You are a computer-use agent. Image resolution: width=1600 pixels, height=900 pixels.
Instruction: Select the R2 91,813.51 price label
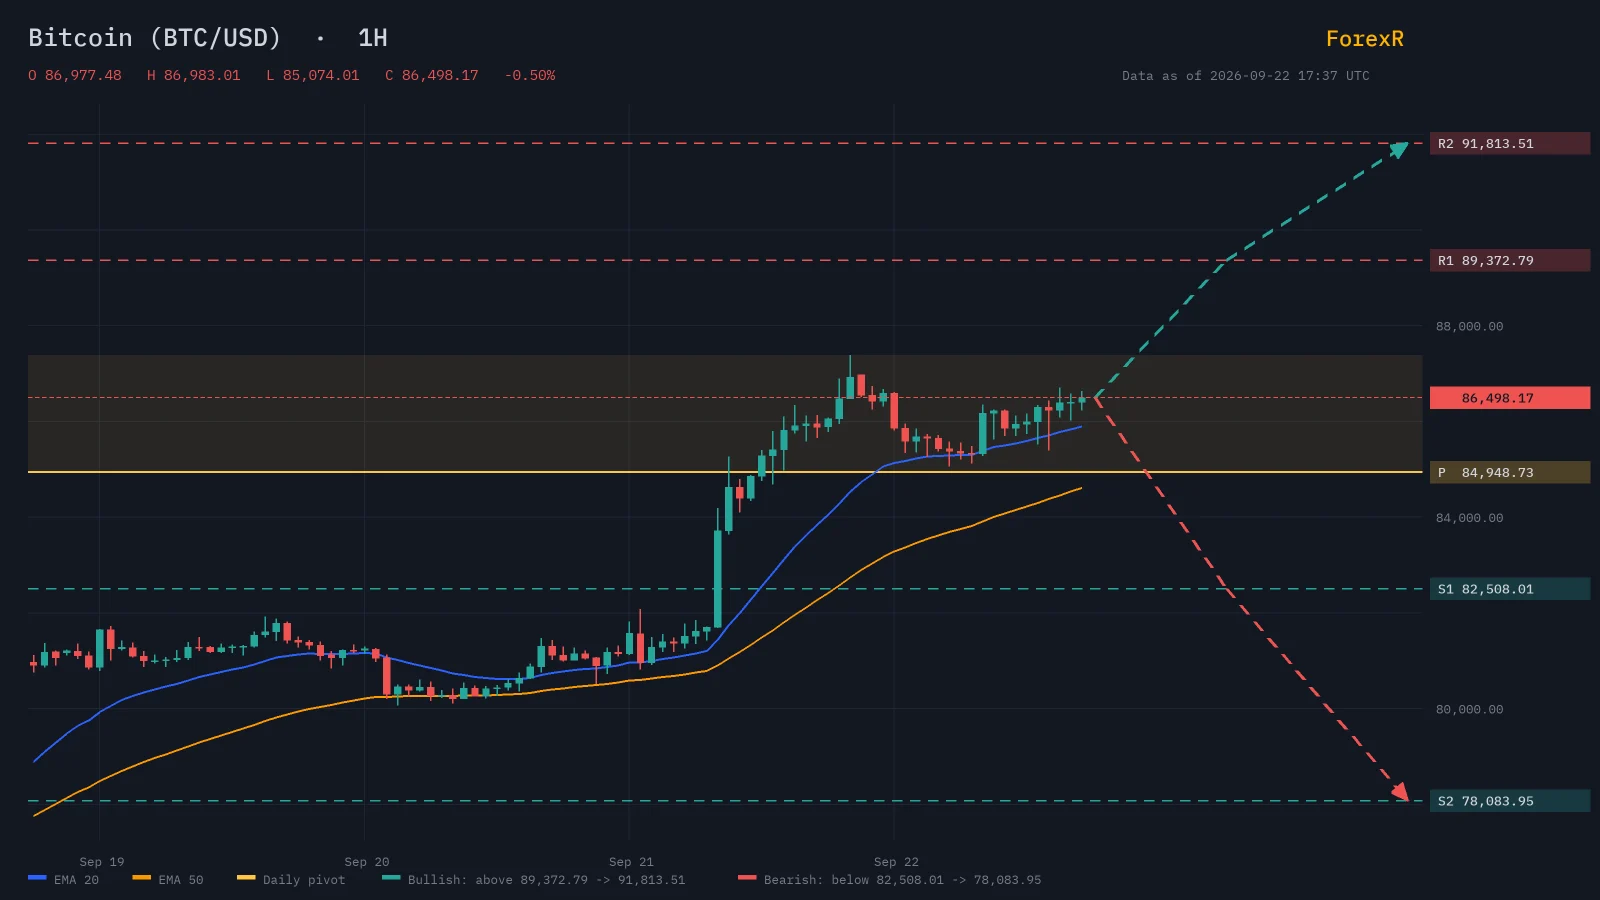[x=1510, y=143]
